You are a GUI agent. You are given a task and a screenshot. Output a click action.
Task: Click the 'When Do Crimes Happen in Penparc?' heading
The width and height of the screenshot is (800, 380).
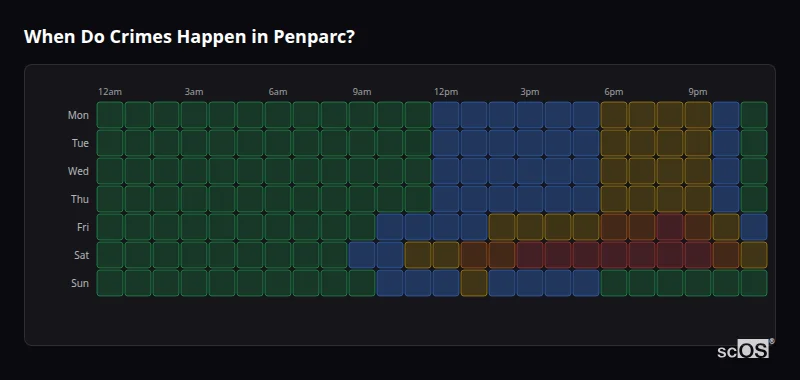(x=189, y=37)
